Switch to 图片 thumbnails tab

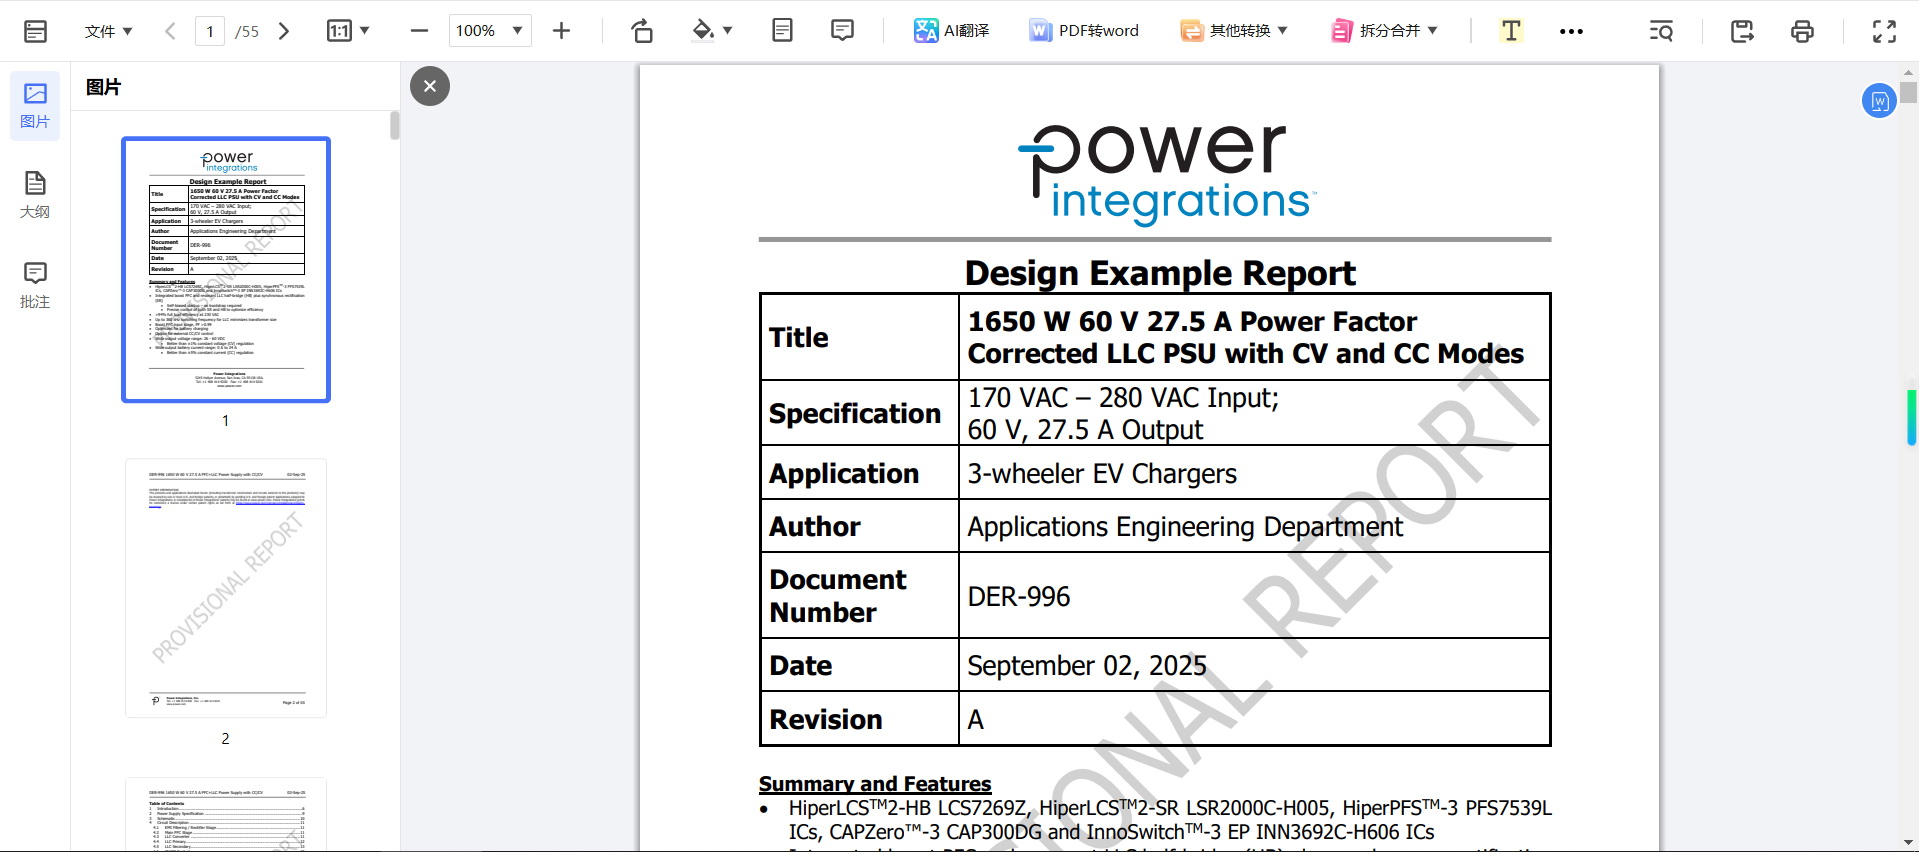pyautogui.click(x=35, y=105)
